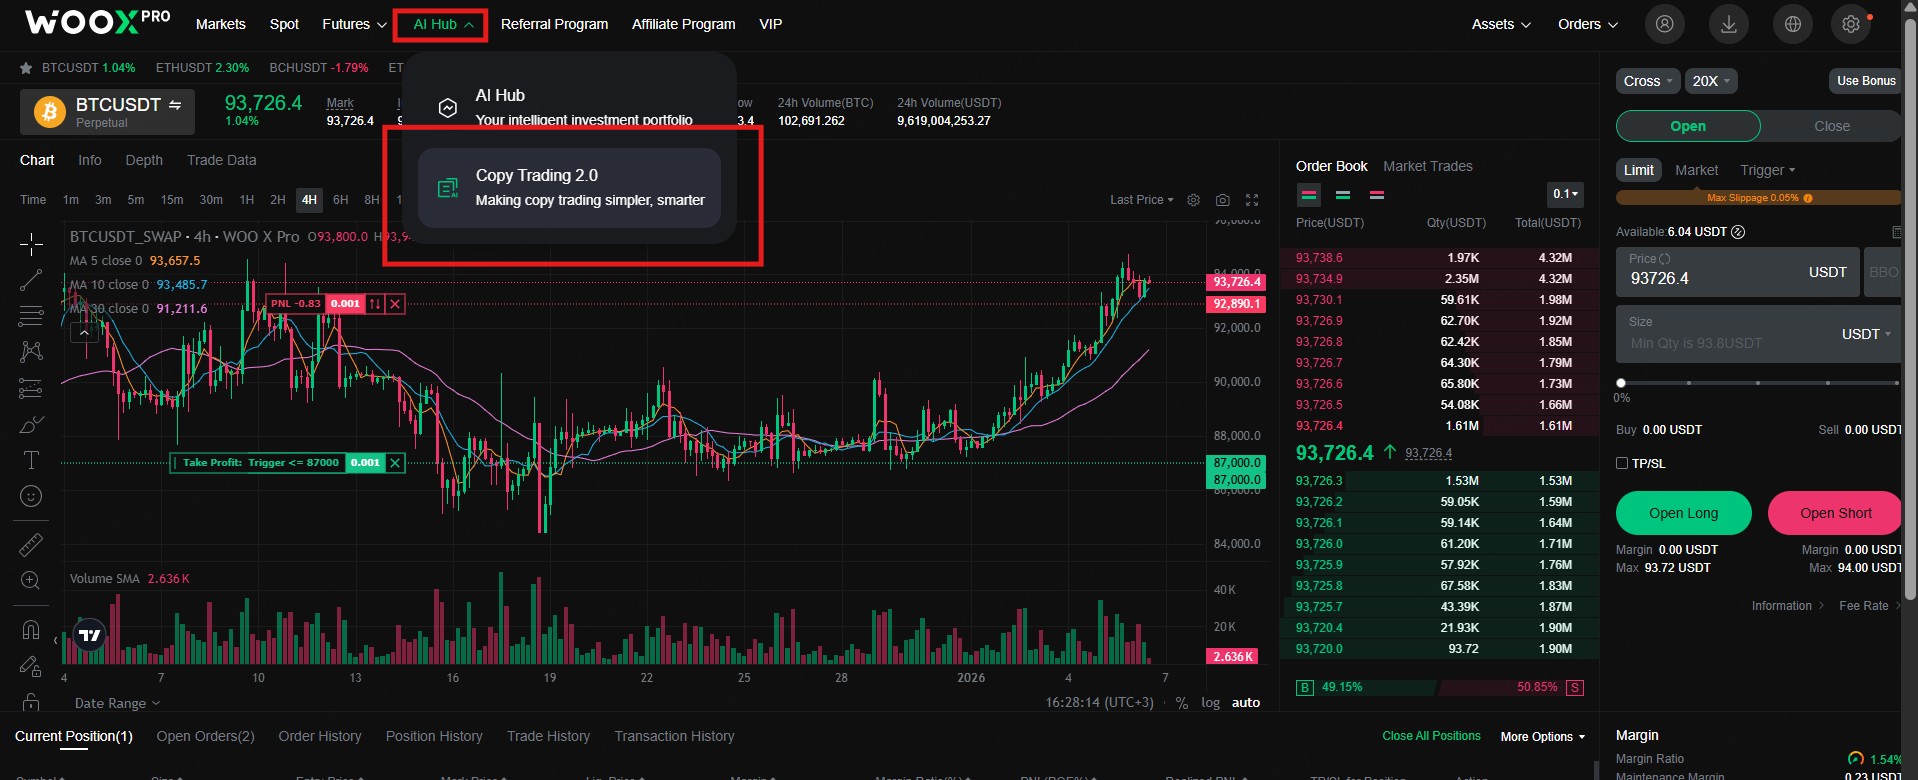Open the chart settings gear icon
Image resolution: width=1918 pixels, height=780 pixels.
(x=1193, y=200)
